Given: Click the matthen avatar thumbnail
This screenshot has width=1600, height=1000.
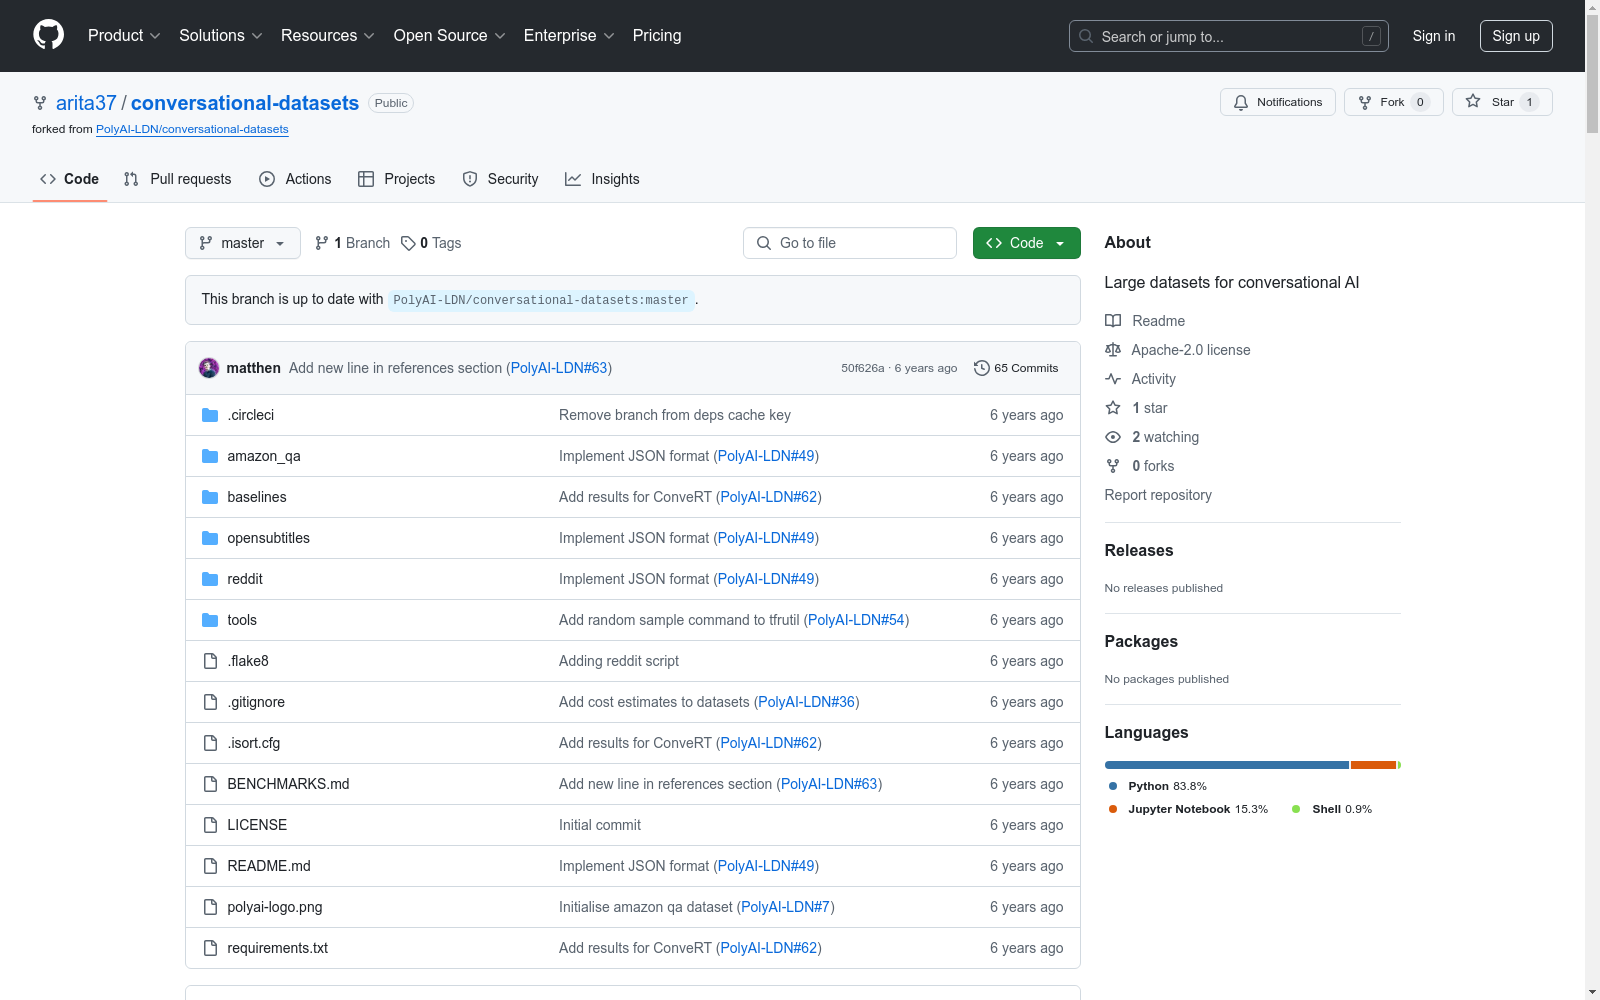Looking at the screenshot, I should (x=209, y=368).
